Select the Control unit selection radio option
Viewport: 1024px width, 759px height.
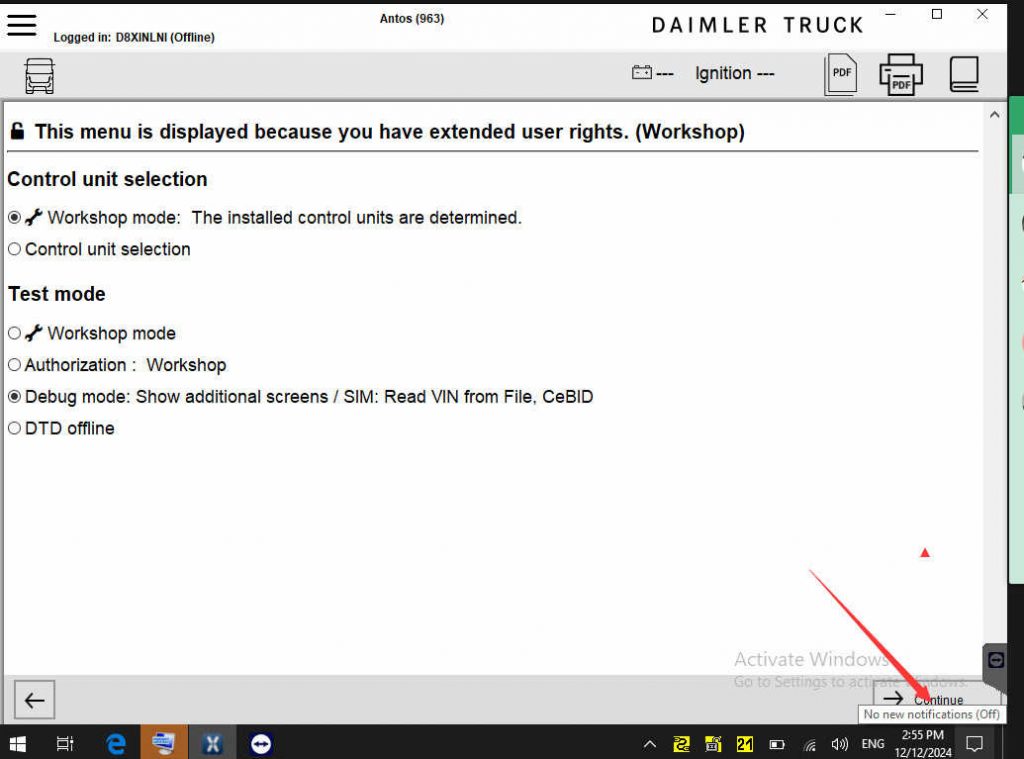14,249
